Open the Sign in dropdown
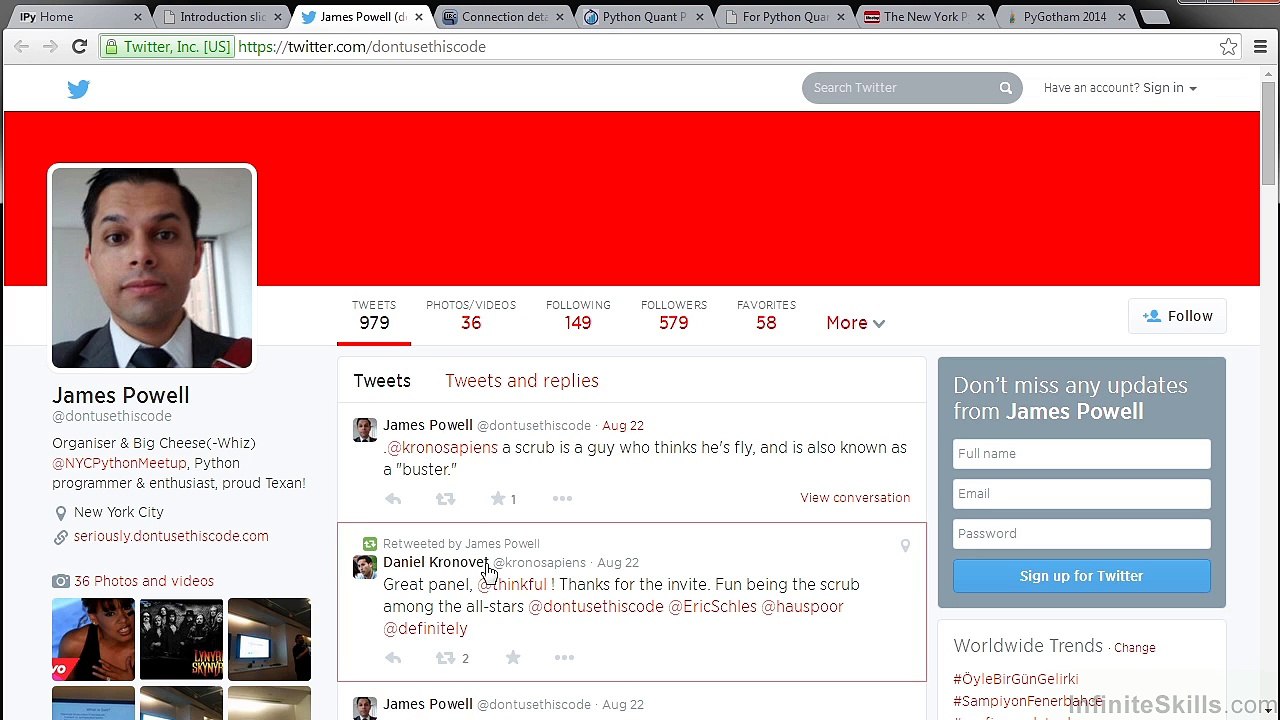Screen dimensions: 1280x720 [x=1170, y=88]
